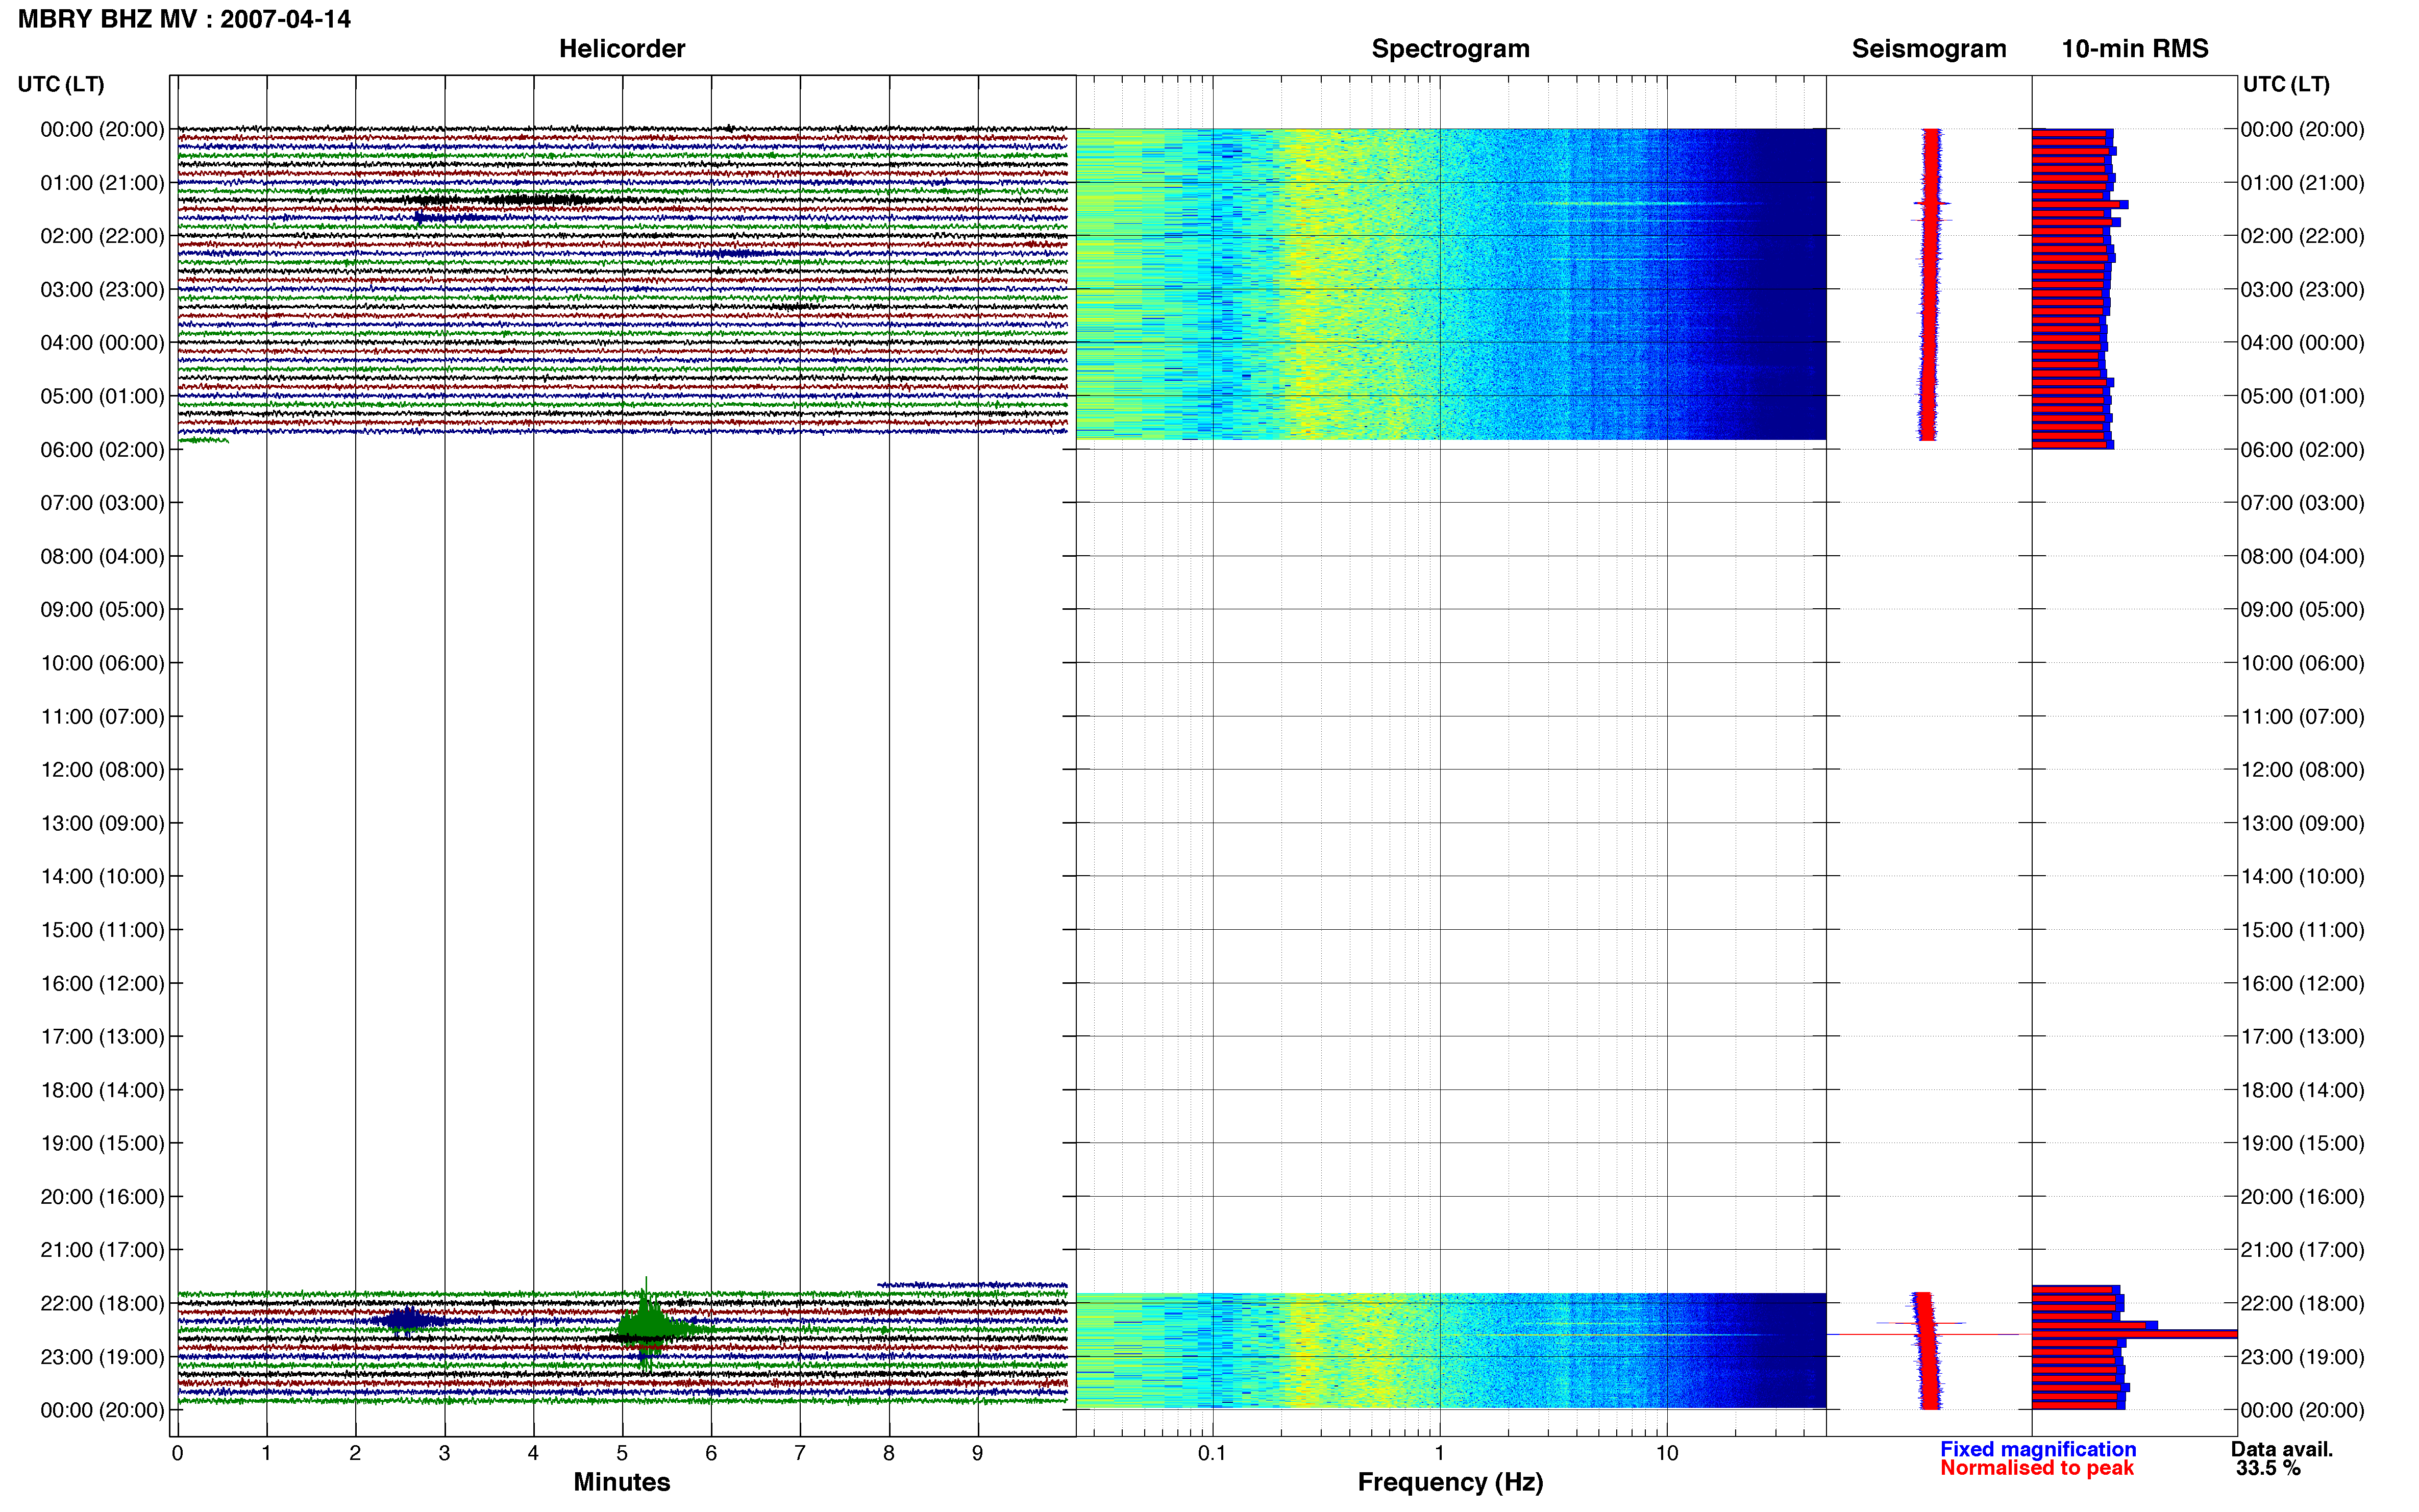Click the 'Fixed magnification' legend text

tap(2038, 1449)
